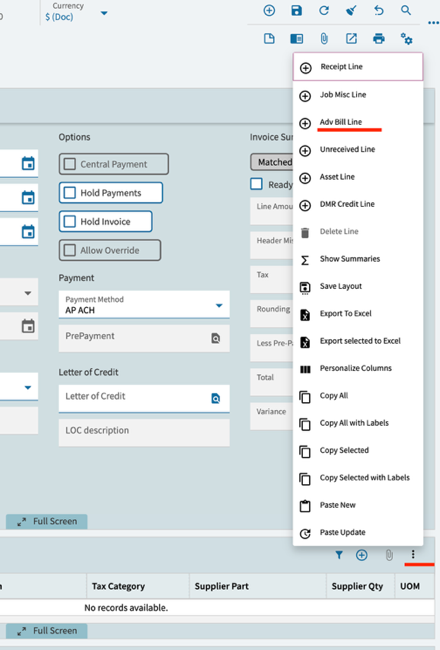Image resolution: width=440 pixels, height=650 pixels.
Task: Click the Tax Category column header
Action: pos(138,586)
